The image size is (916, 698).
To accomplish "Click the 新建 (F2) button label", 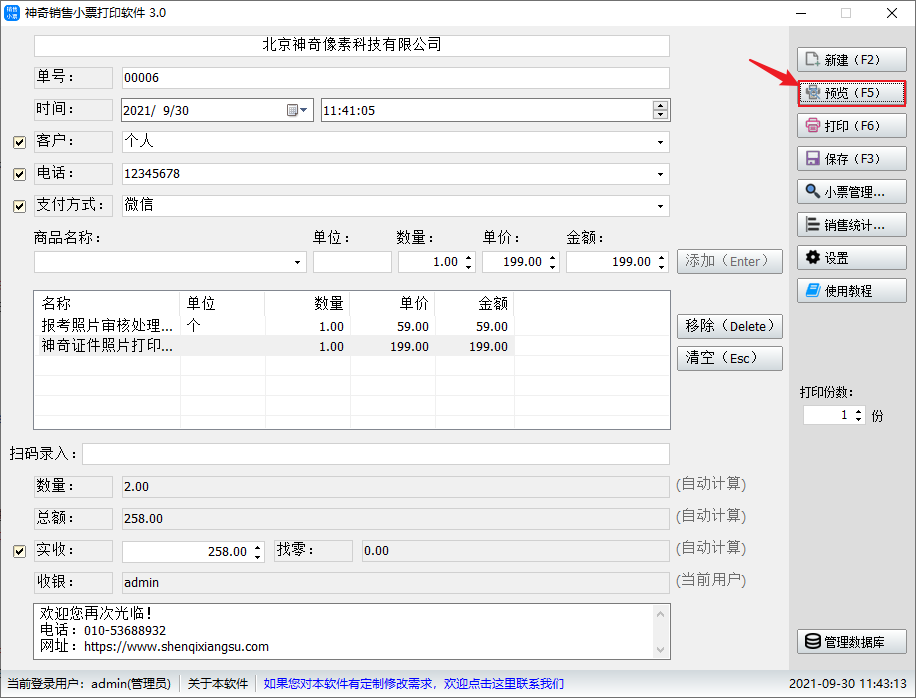I will coord(852,60).
